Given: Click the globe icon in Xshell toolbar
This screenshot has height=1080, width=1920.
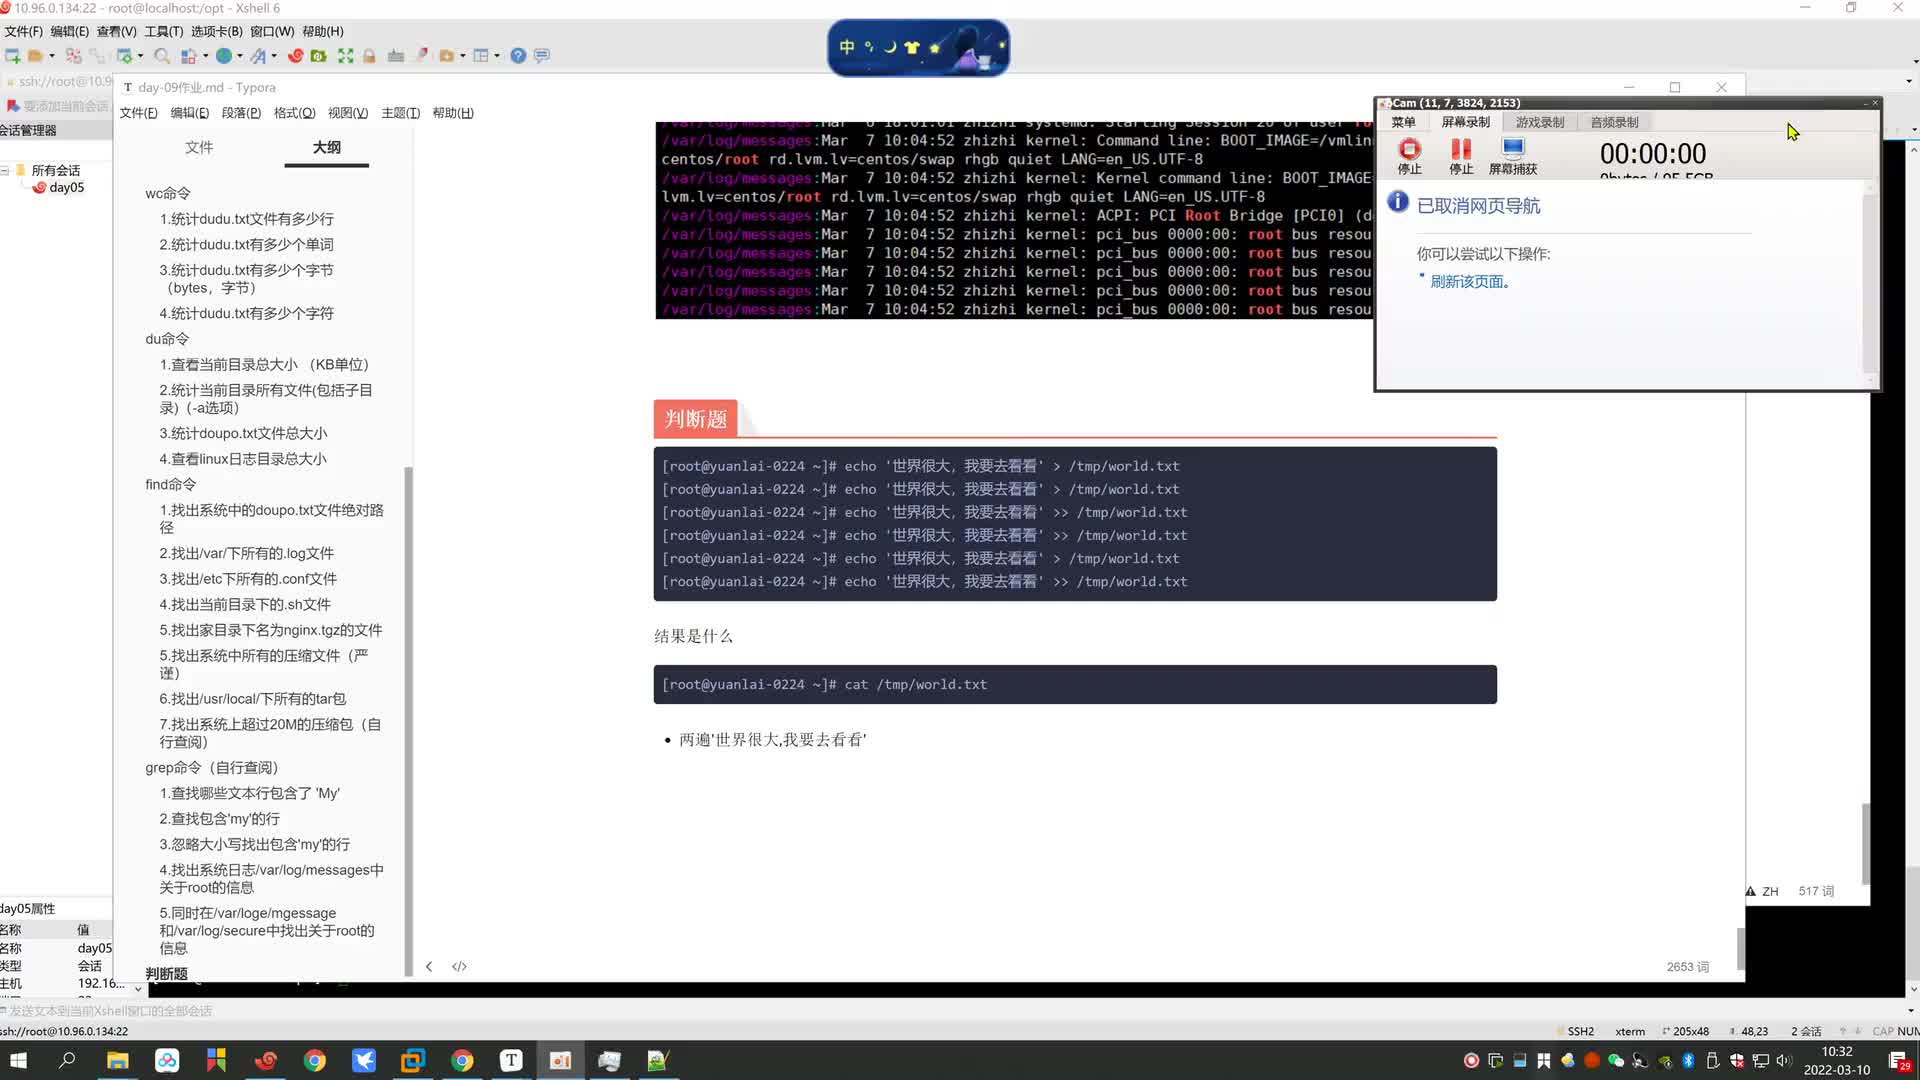Looking at the screenshot, I should (x=225, y=56).
